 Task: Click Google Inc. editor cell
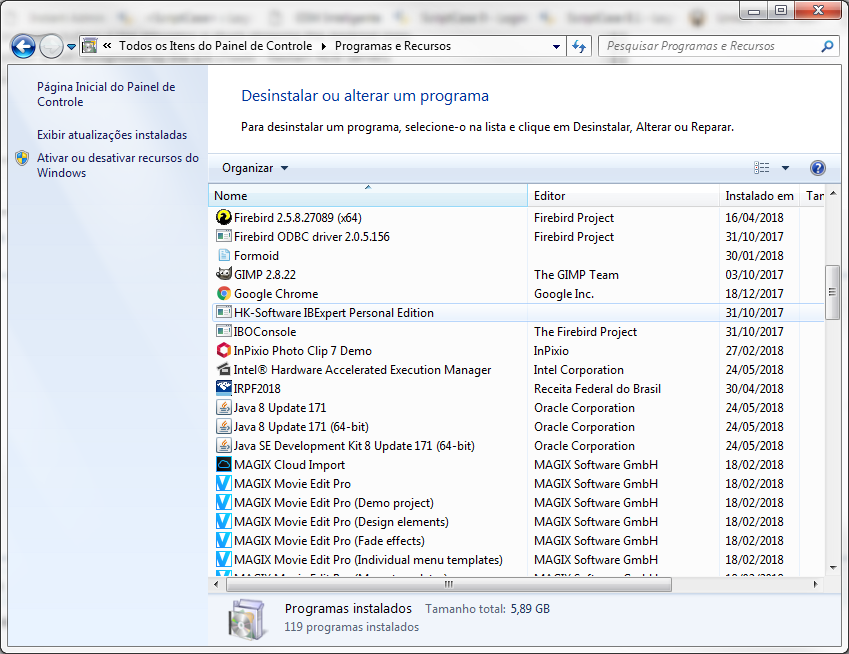coord(564,294)
